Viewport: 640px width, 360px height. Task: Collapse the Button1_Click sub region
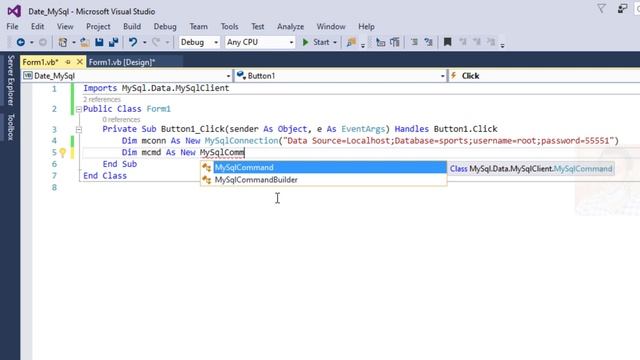point(79,129)
